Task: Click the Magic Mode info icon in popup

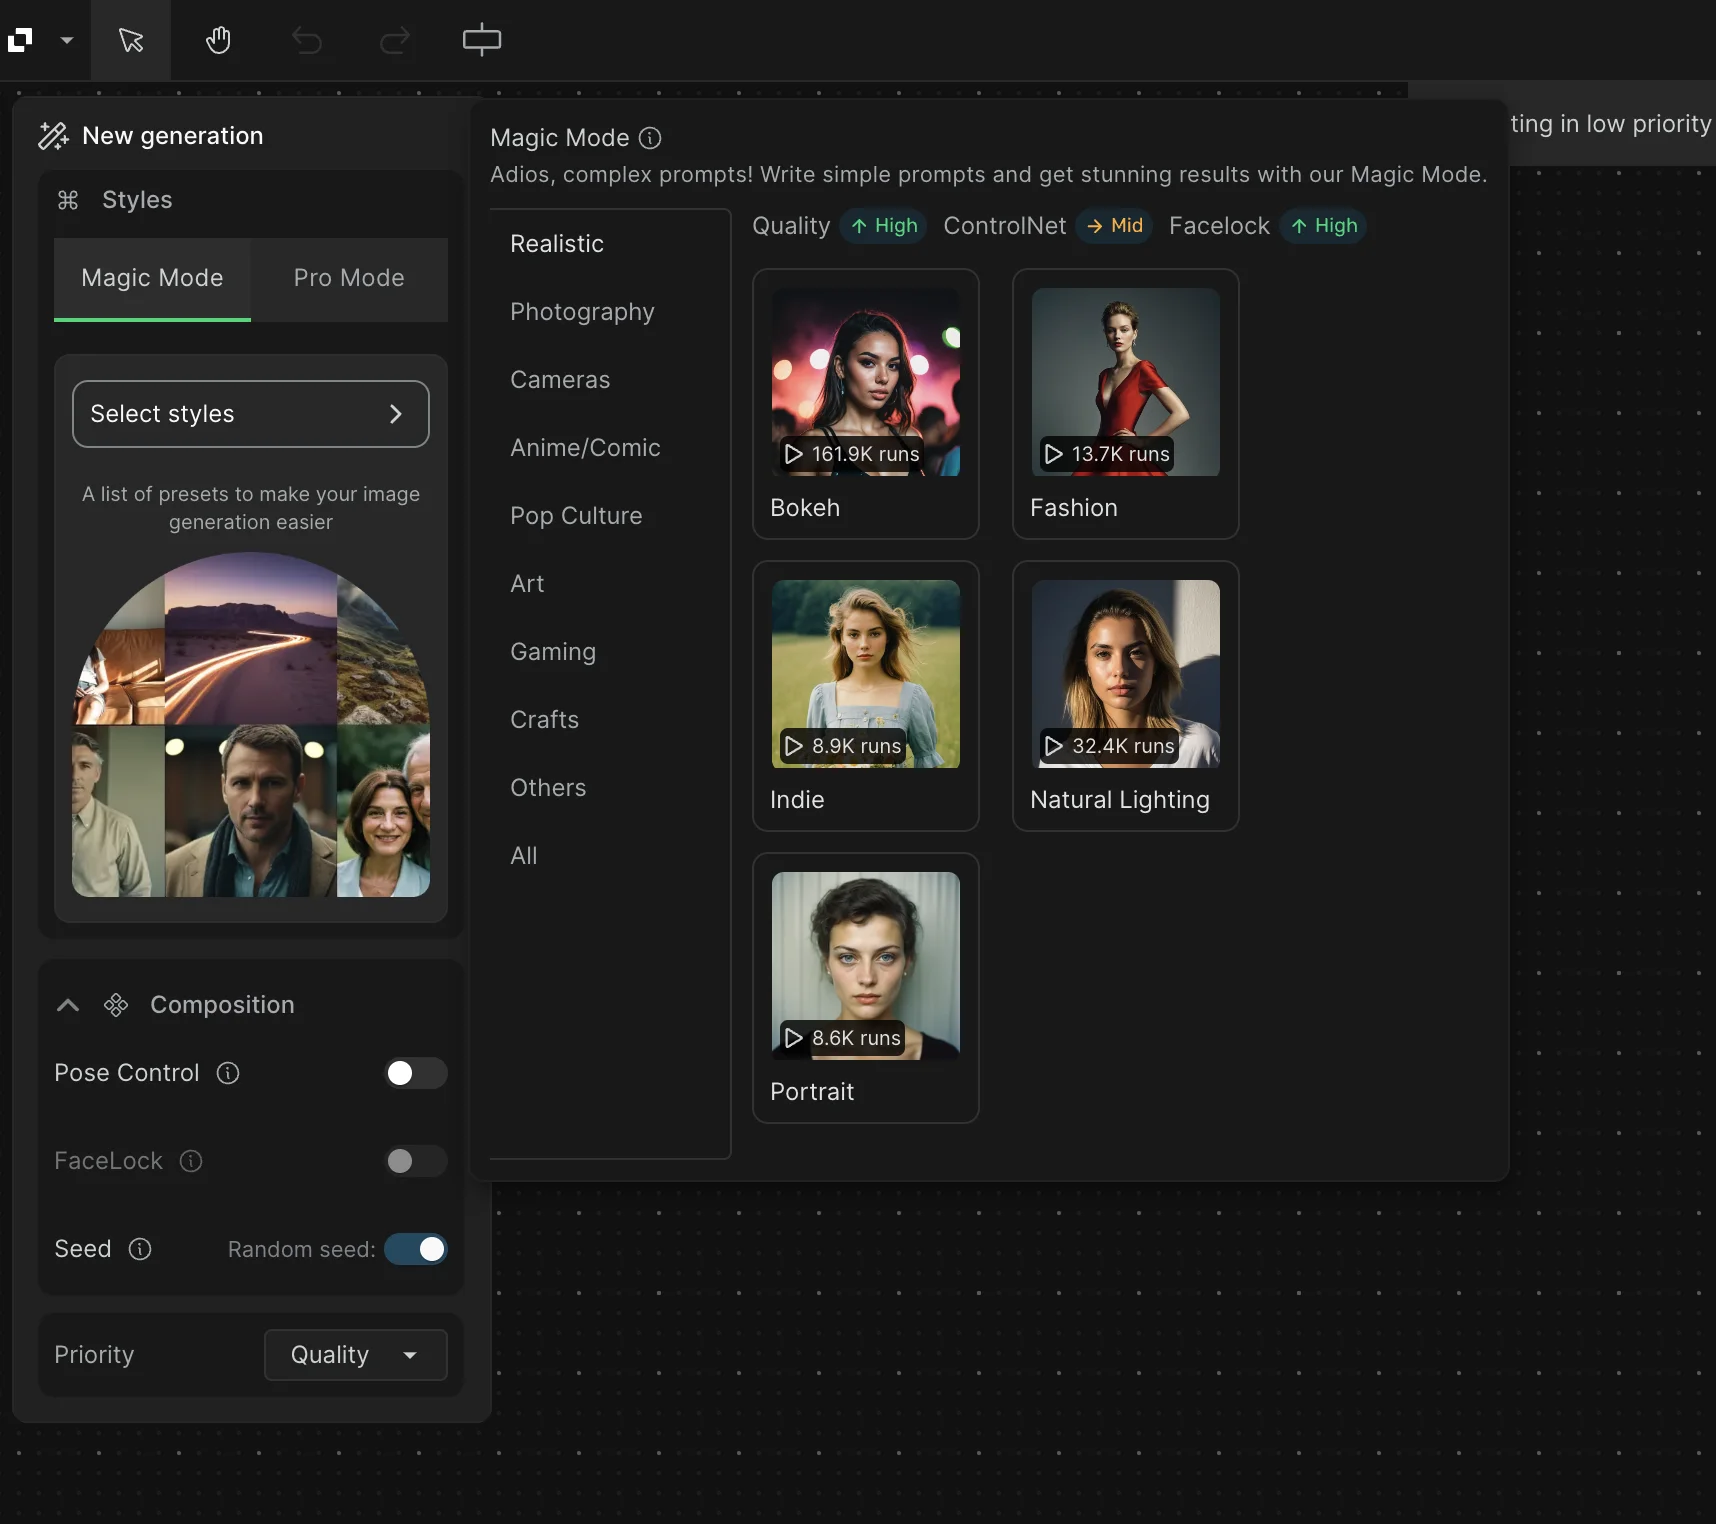Action: coord(650,138)
